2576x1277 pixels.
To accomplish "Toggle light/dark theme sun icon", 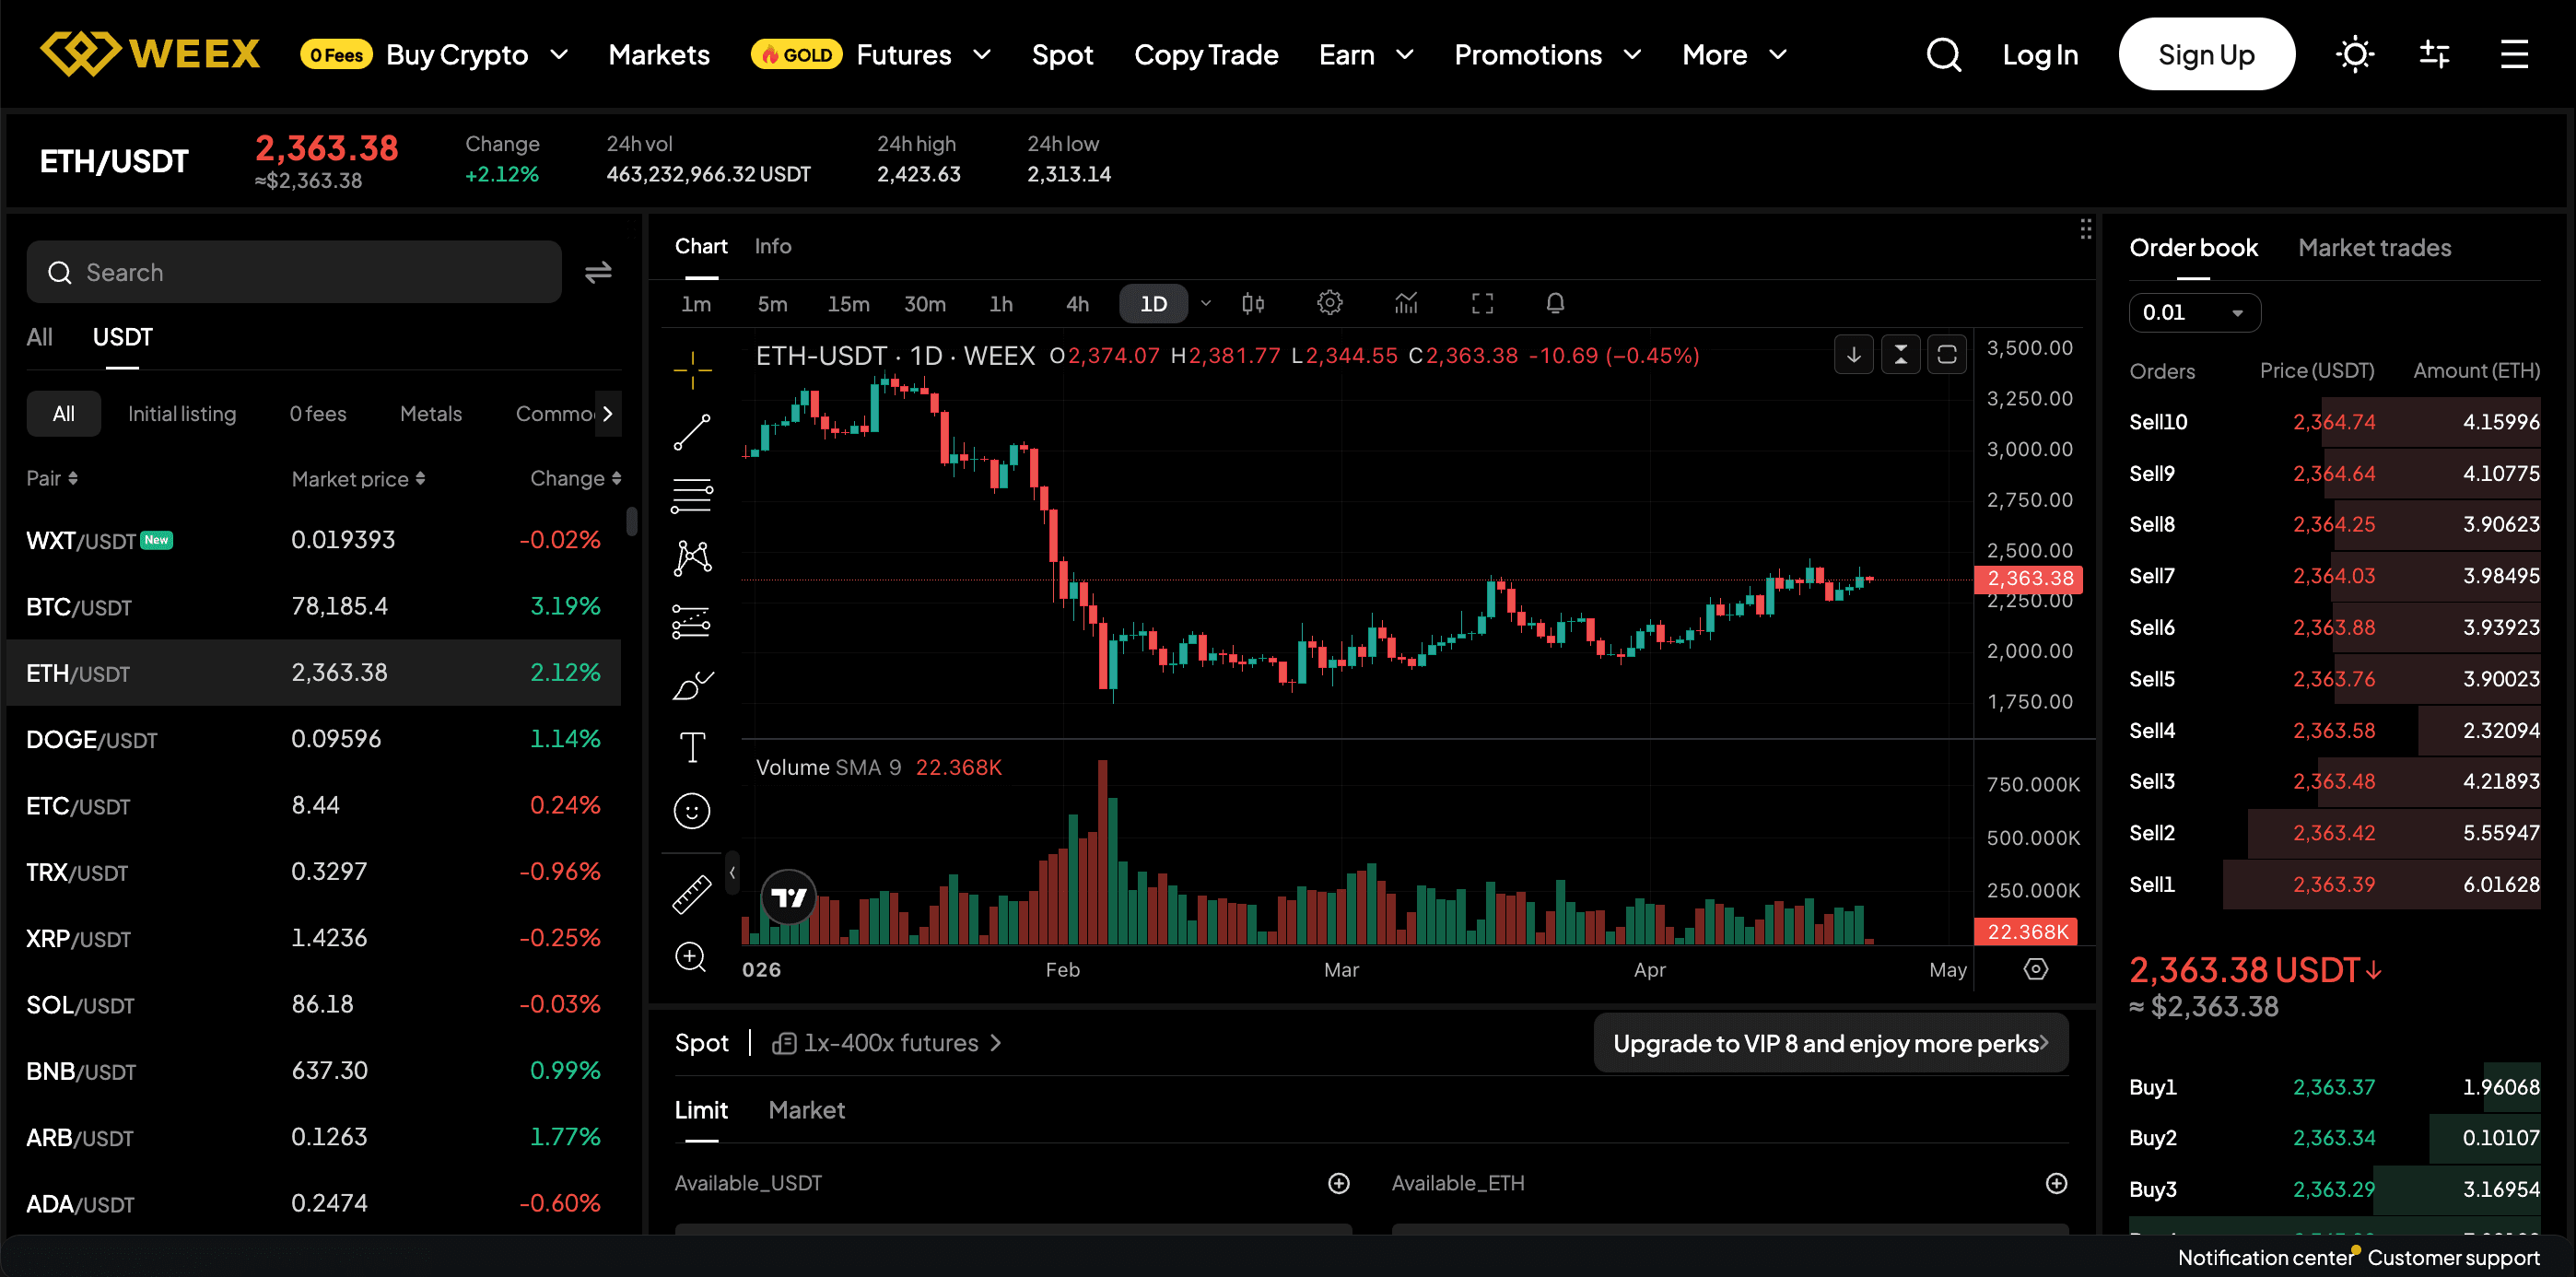I will pos(2354,54).
